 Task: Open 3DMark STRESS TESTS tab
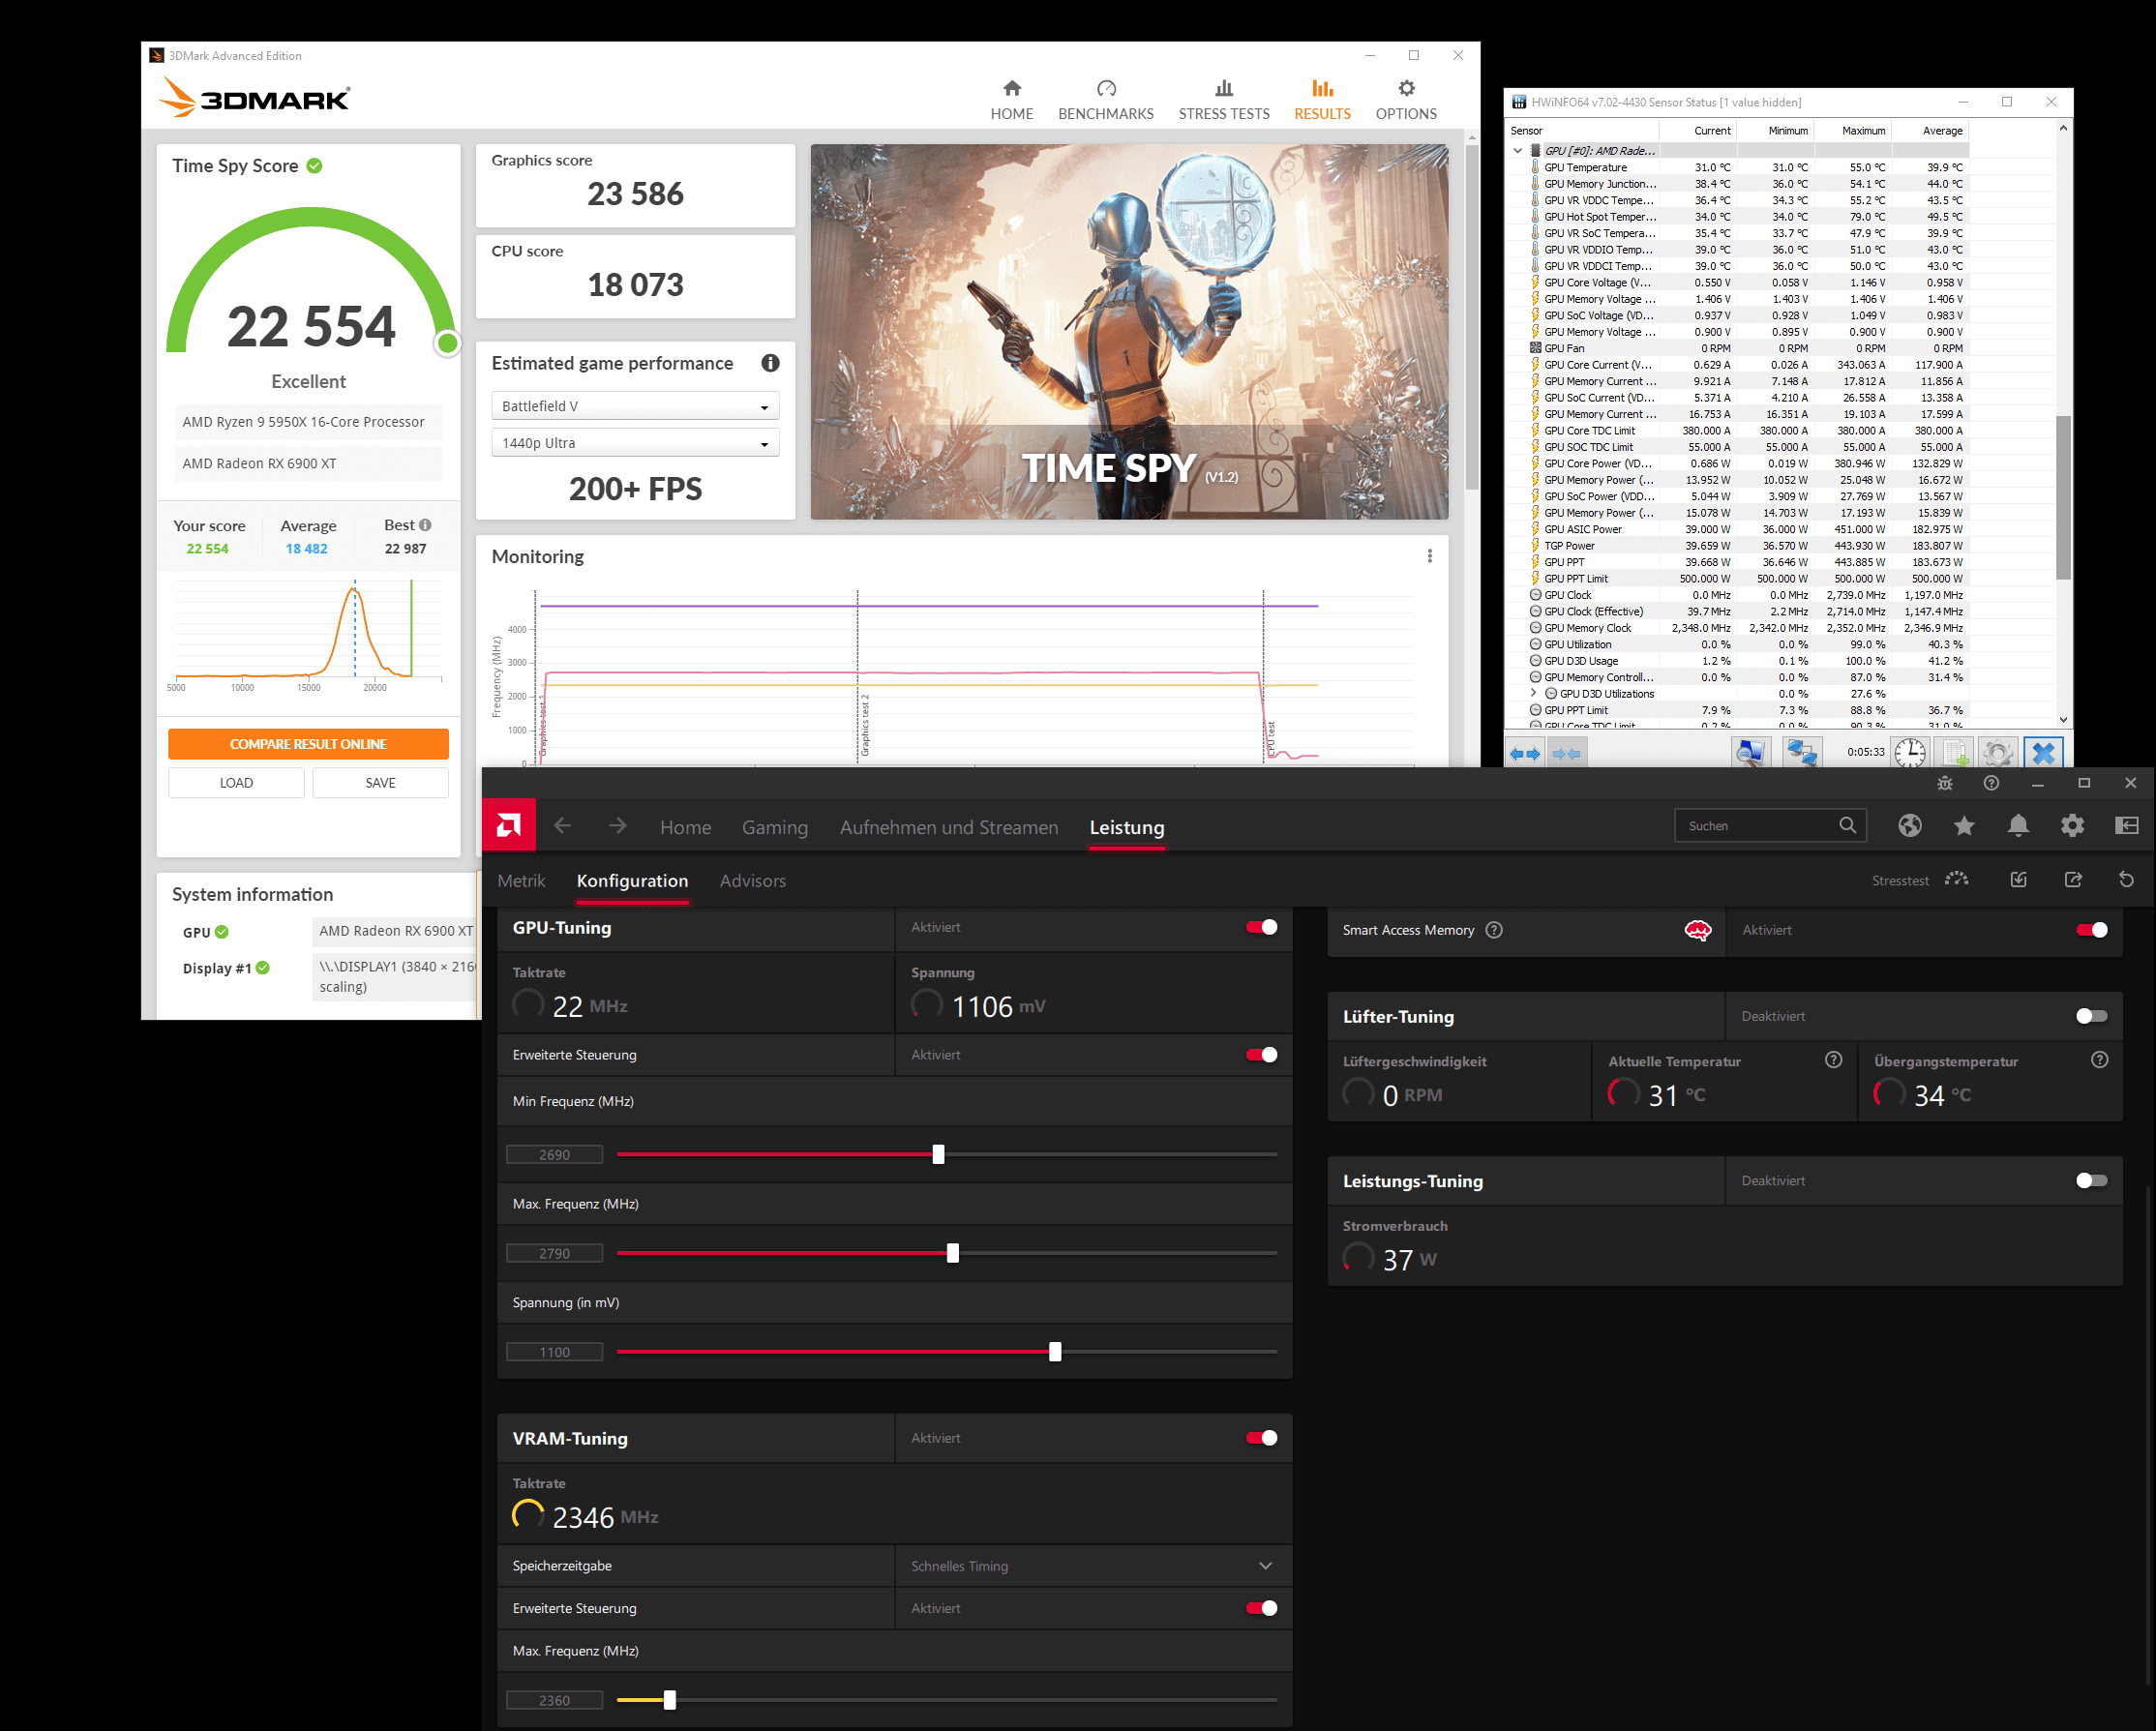[1224, 100]
